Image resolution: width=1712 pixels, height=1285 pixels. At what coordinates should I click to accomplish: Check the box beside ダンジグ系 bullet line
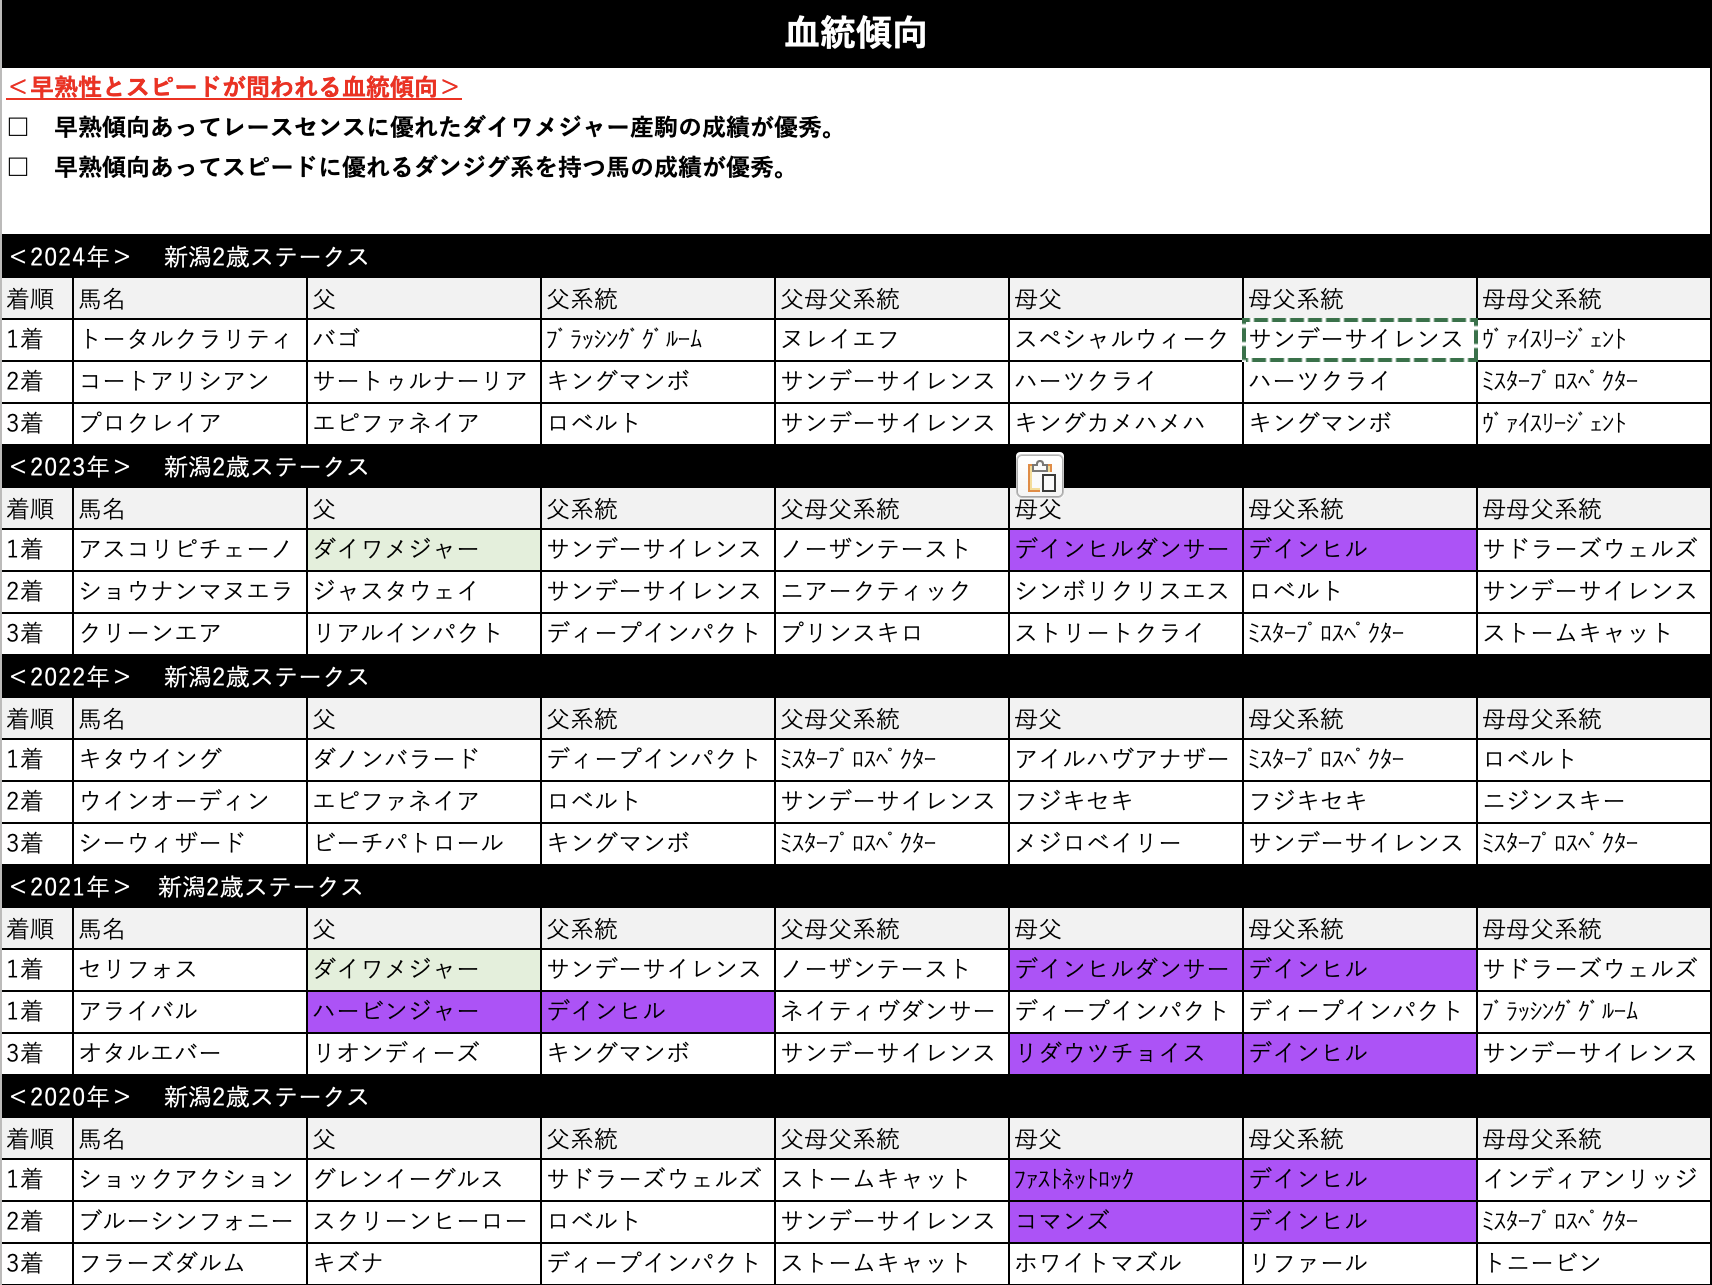point(18,167)
